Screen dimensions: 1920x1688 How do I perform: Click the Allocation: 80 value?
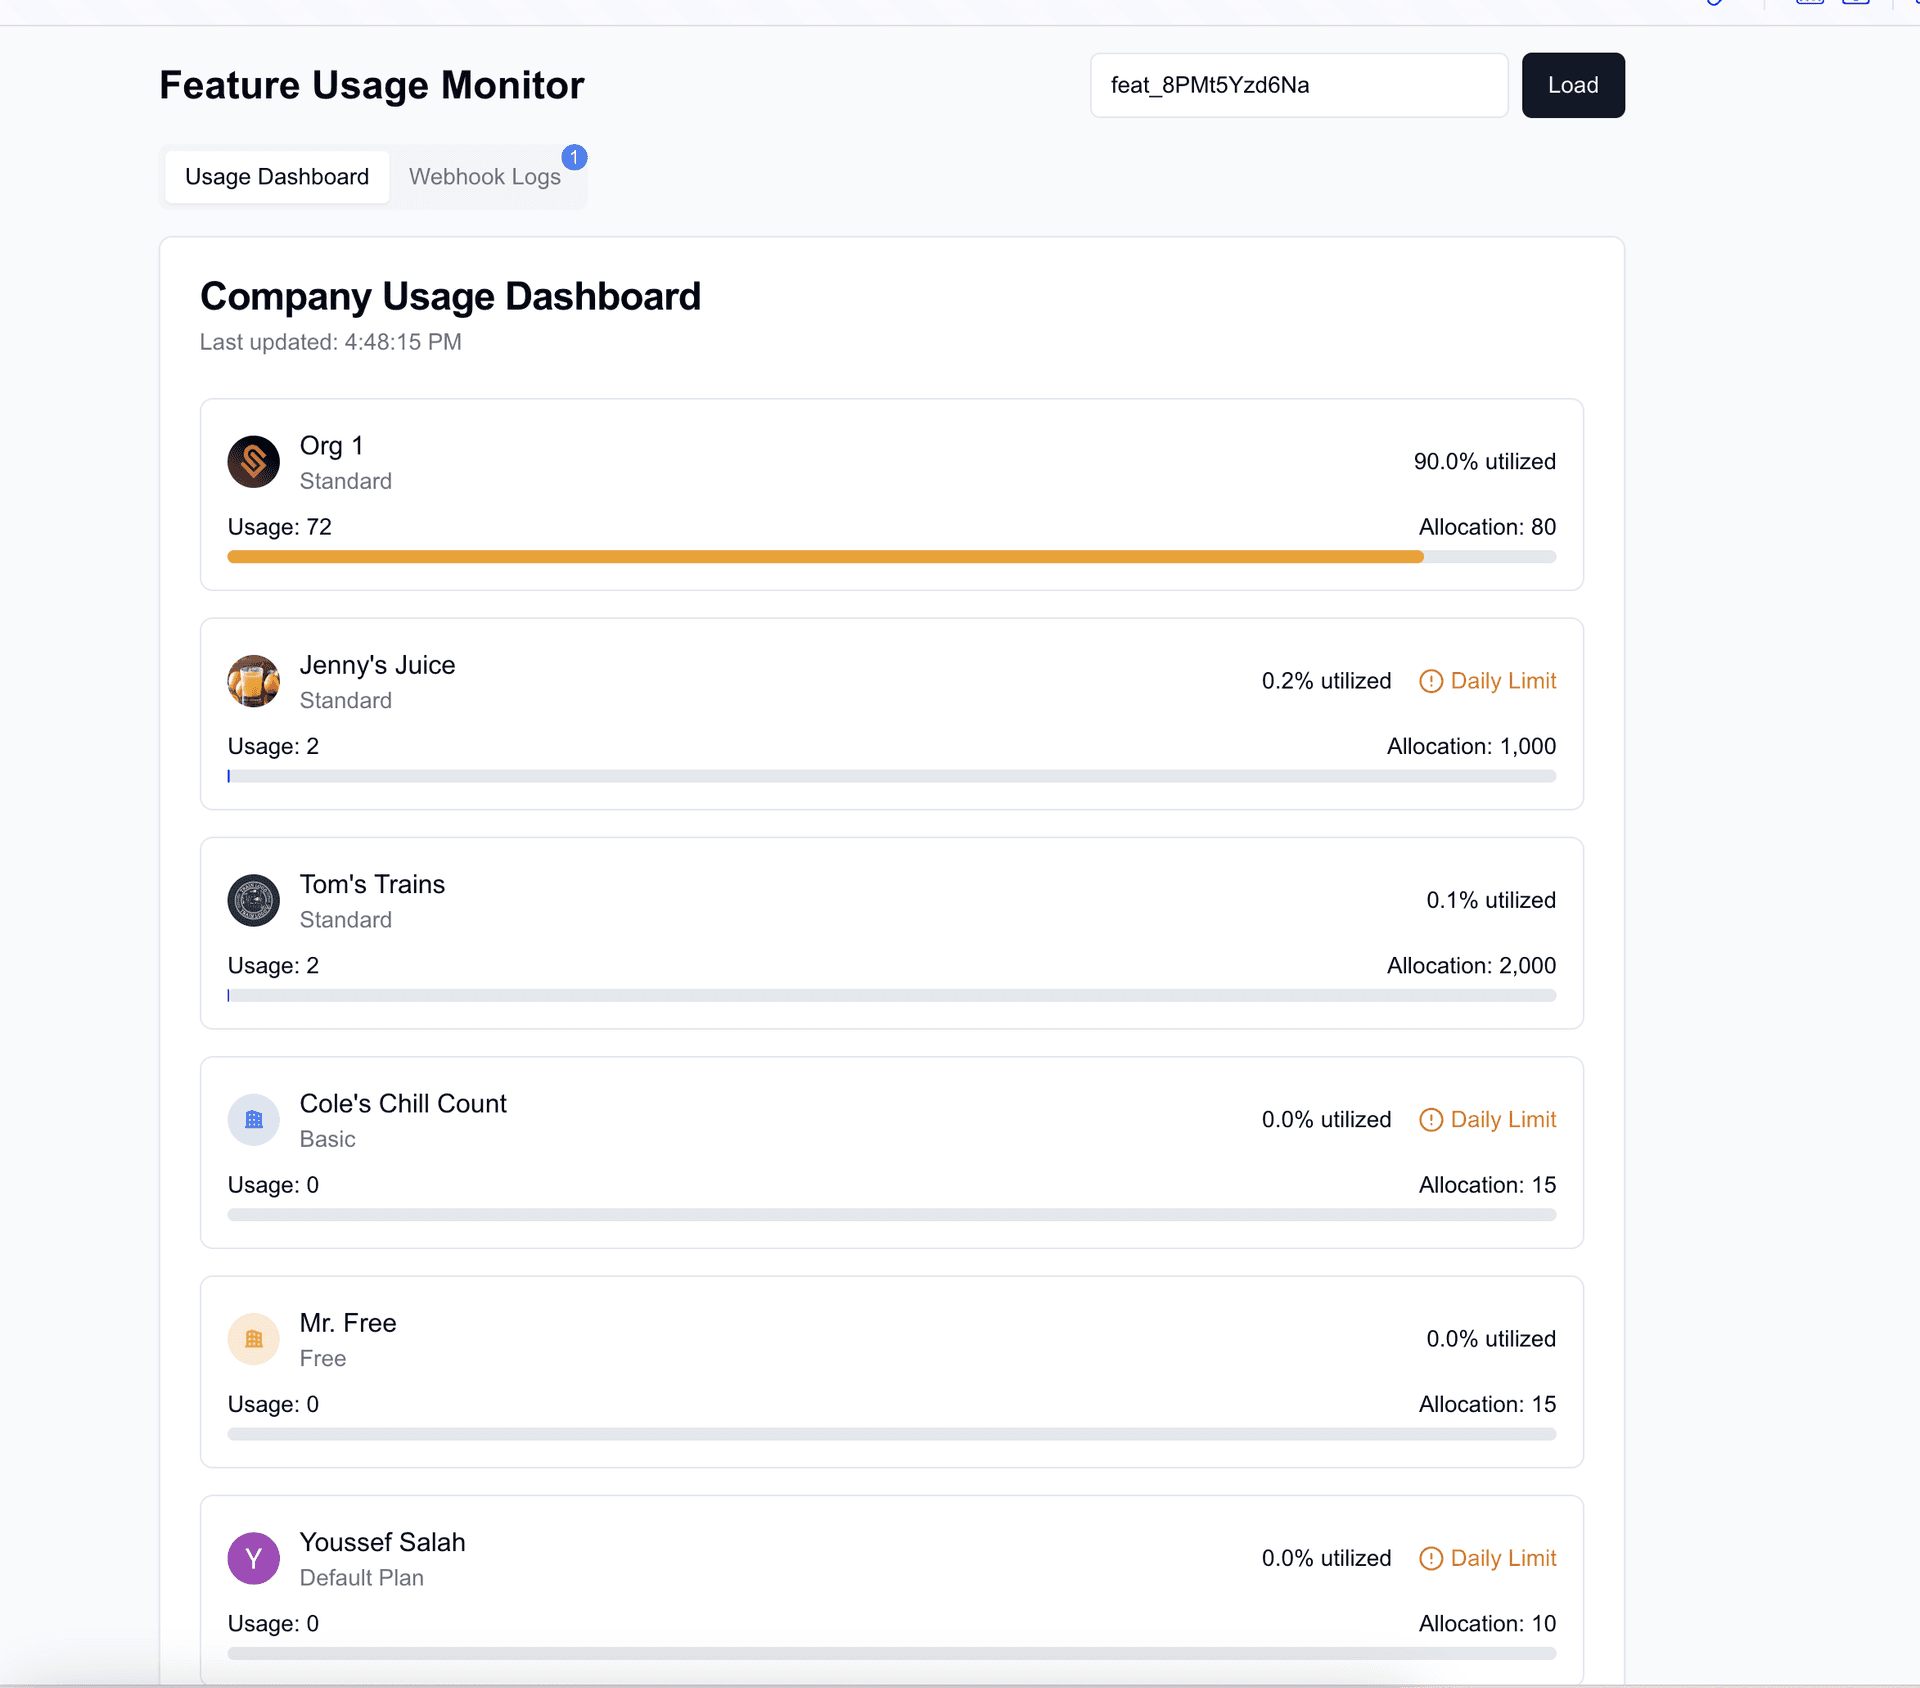(x=1487, y=527)
